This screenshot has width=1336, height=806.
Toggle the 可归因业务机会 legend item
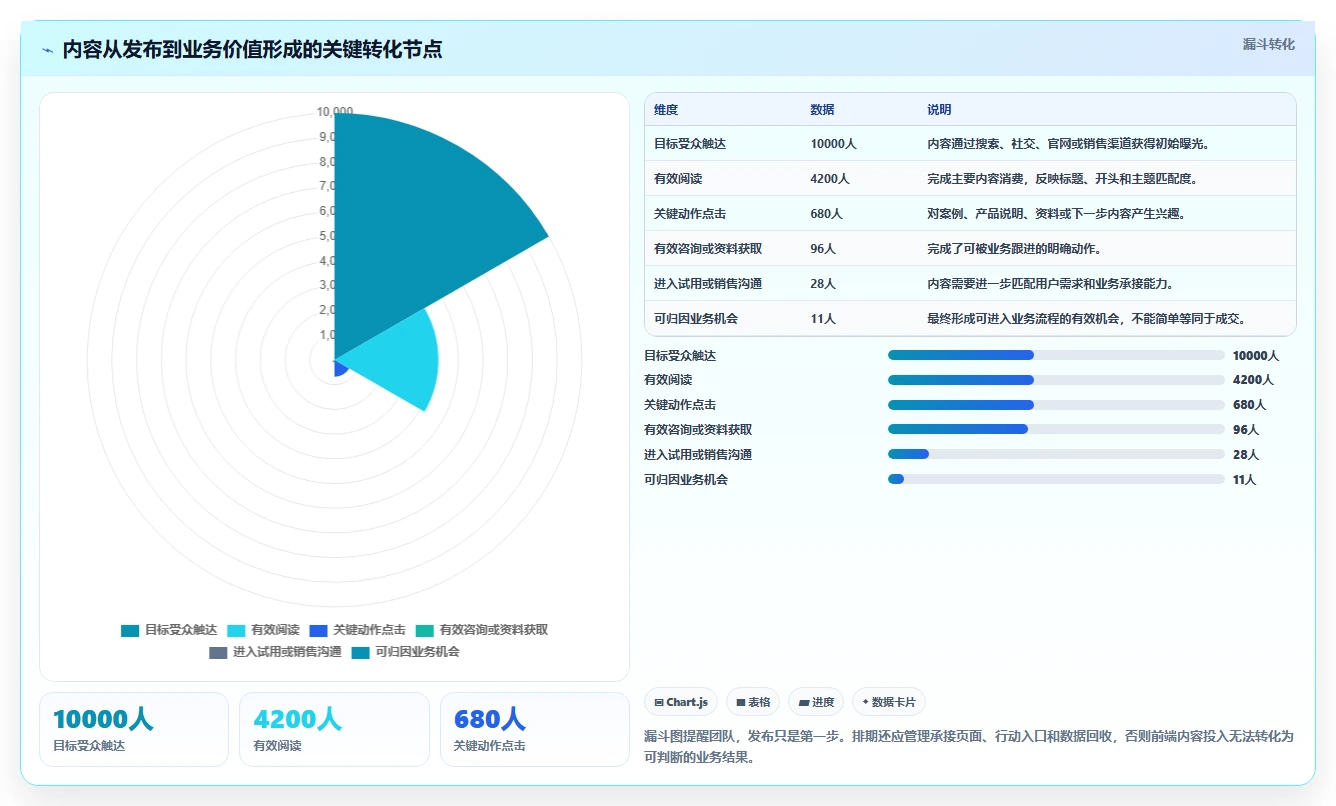(x=405, y=652)
